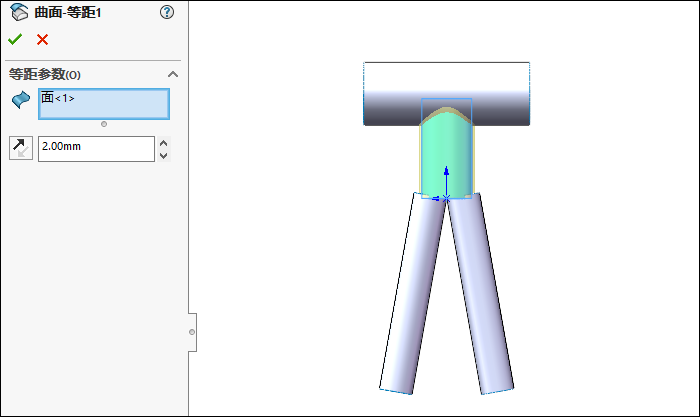Viewport: 700px width, 417px height.
Task: Click the blue origin arrow in viewport
Action: [446, 182]
